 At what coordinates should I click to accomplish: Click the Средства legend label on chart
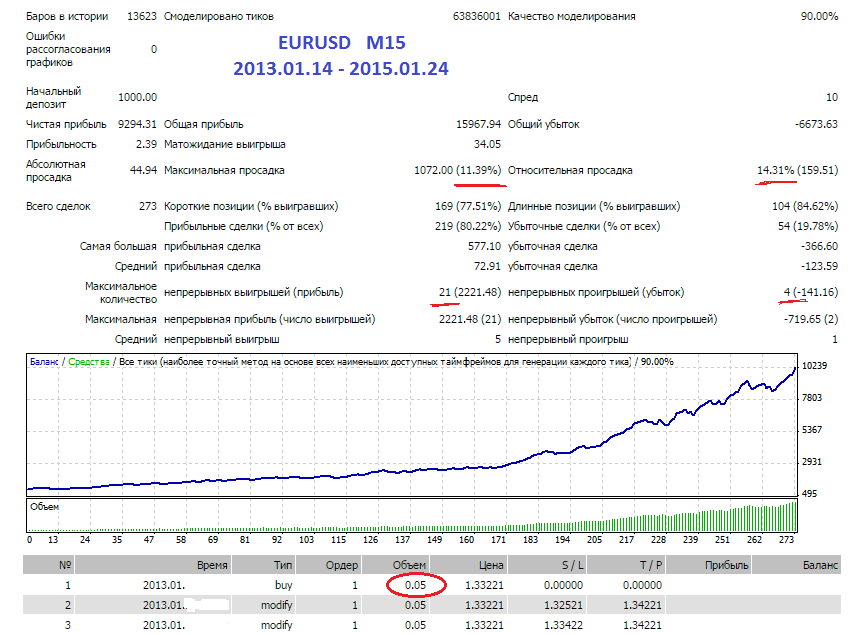(89, 362)
